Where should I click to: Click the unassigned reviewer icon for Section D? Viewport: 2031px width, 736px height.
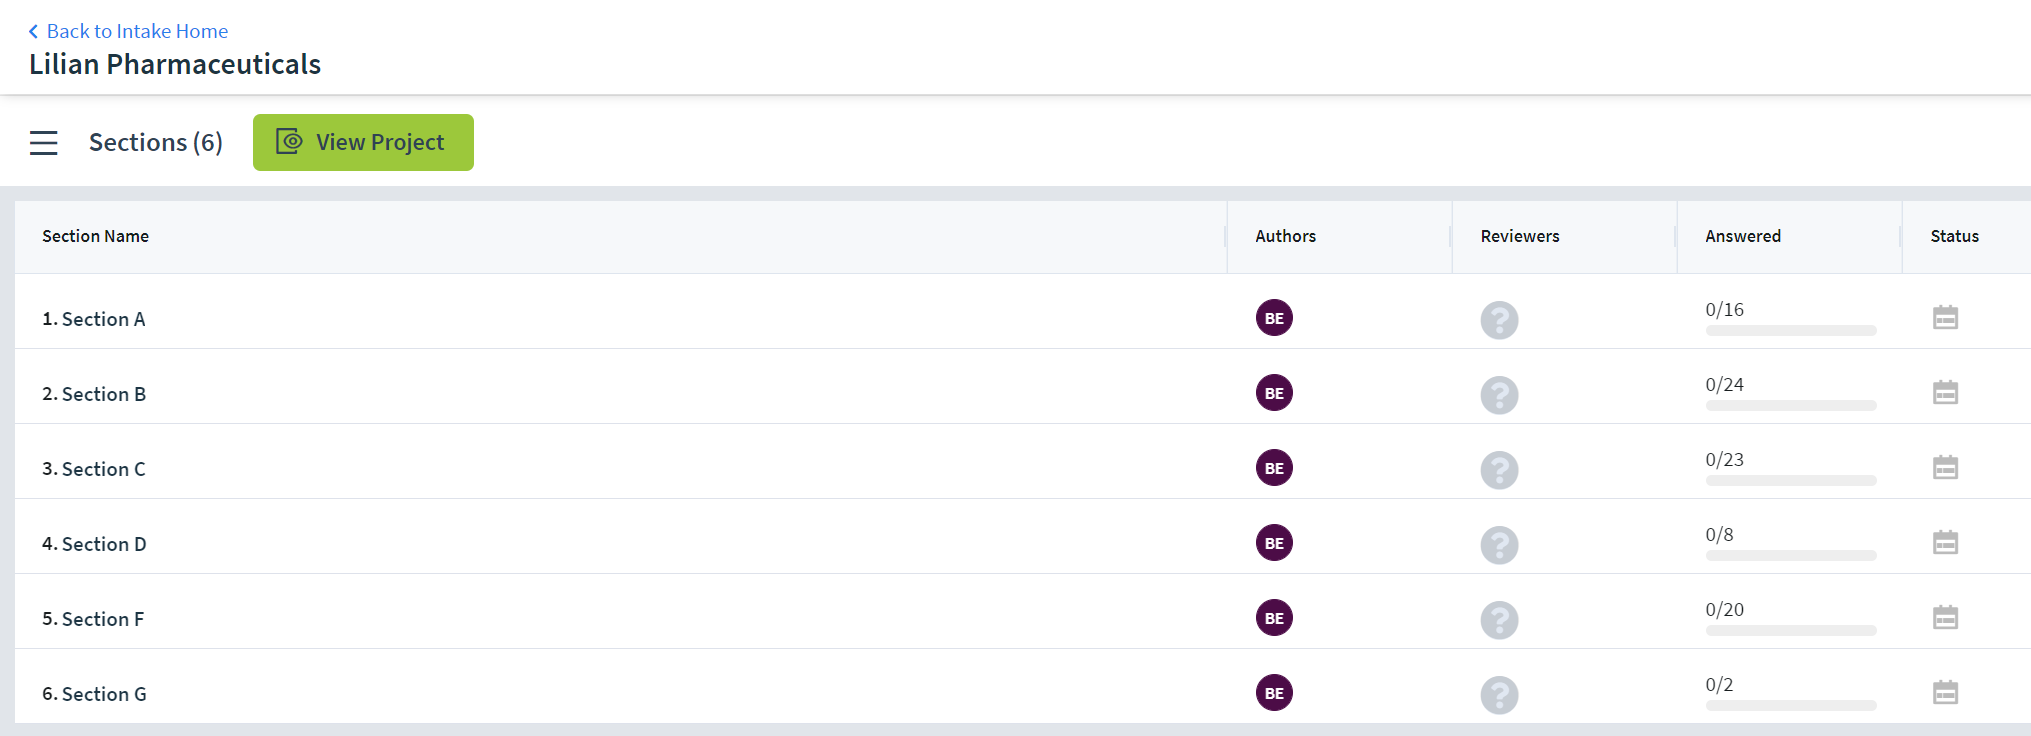click(x=1499, y=545)
